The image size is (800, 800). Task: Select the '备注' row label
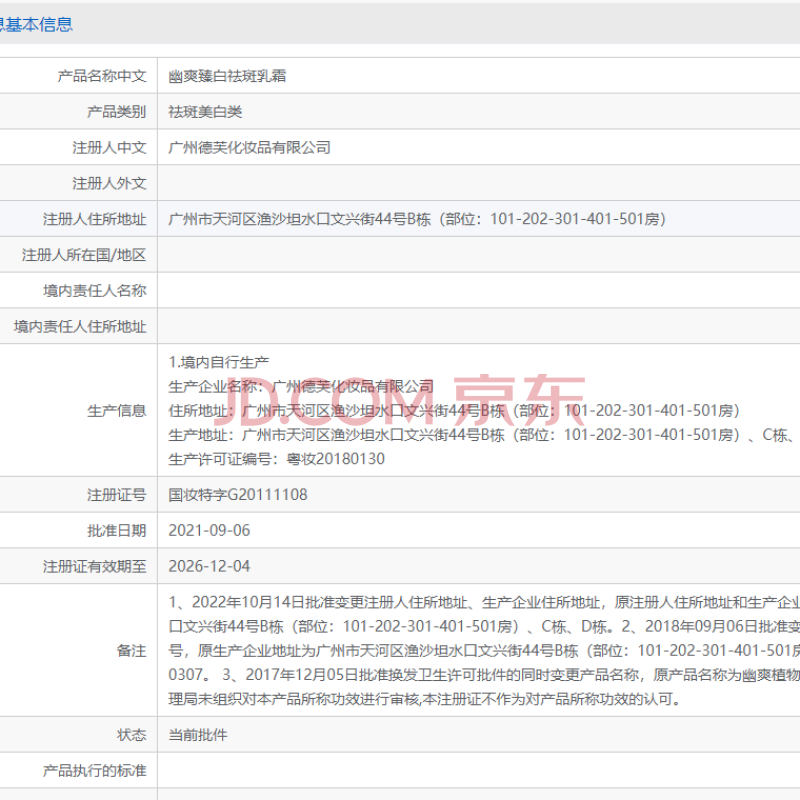pos(132,650)
